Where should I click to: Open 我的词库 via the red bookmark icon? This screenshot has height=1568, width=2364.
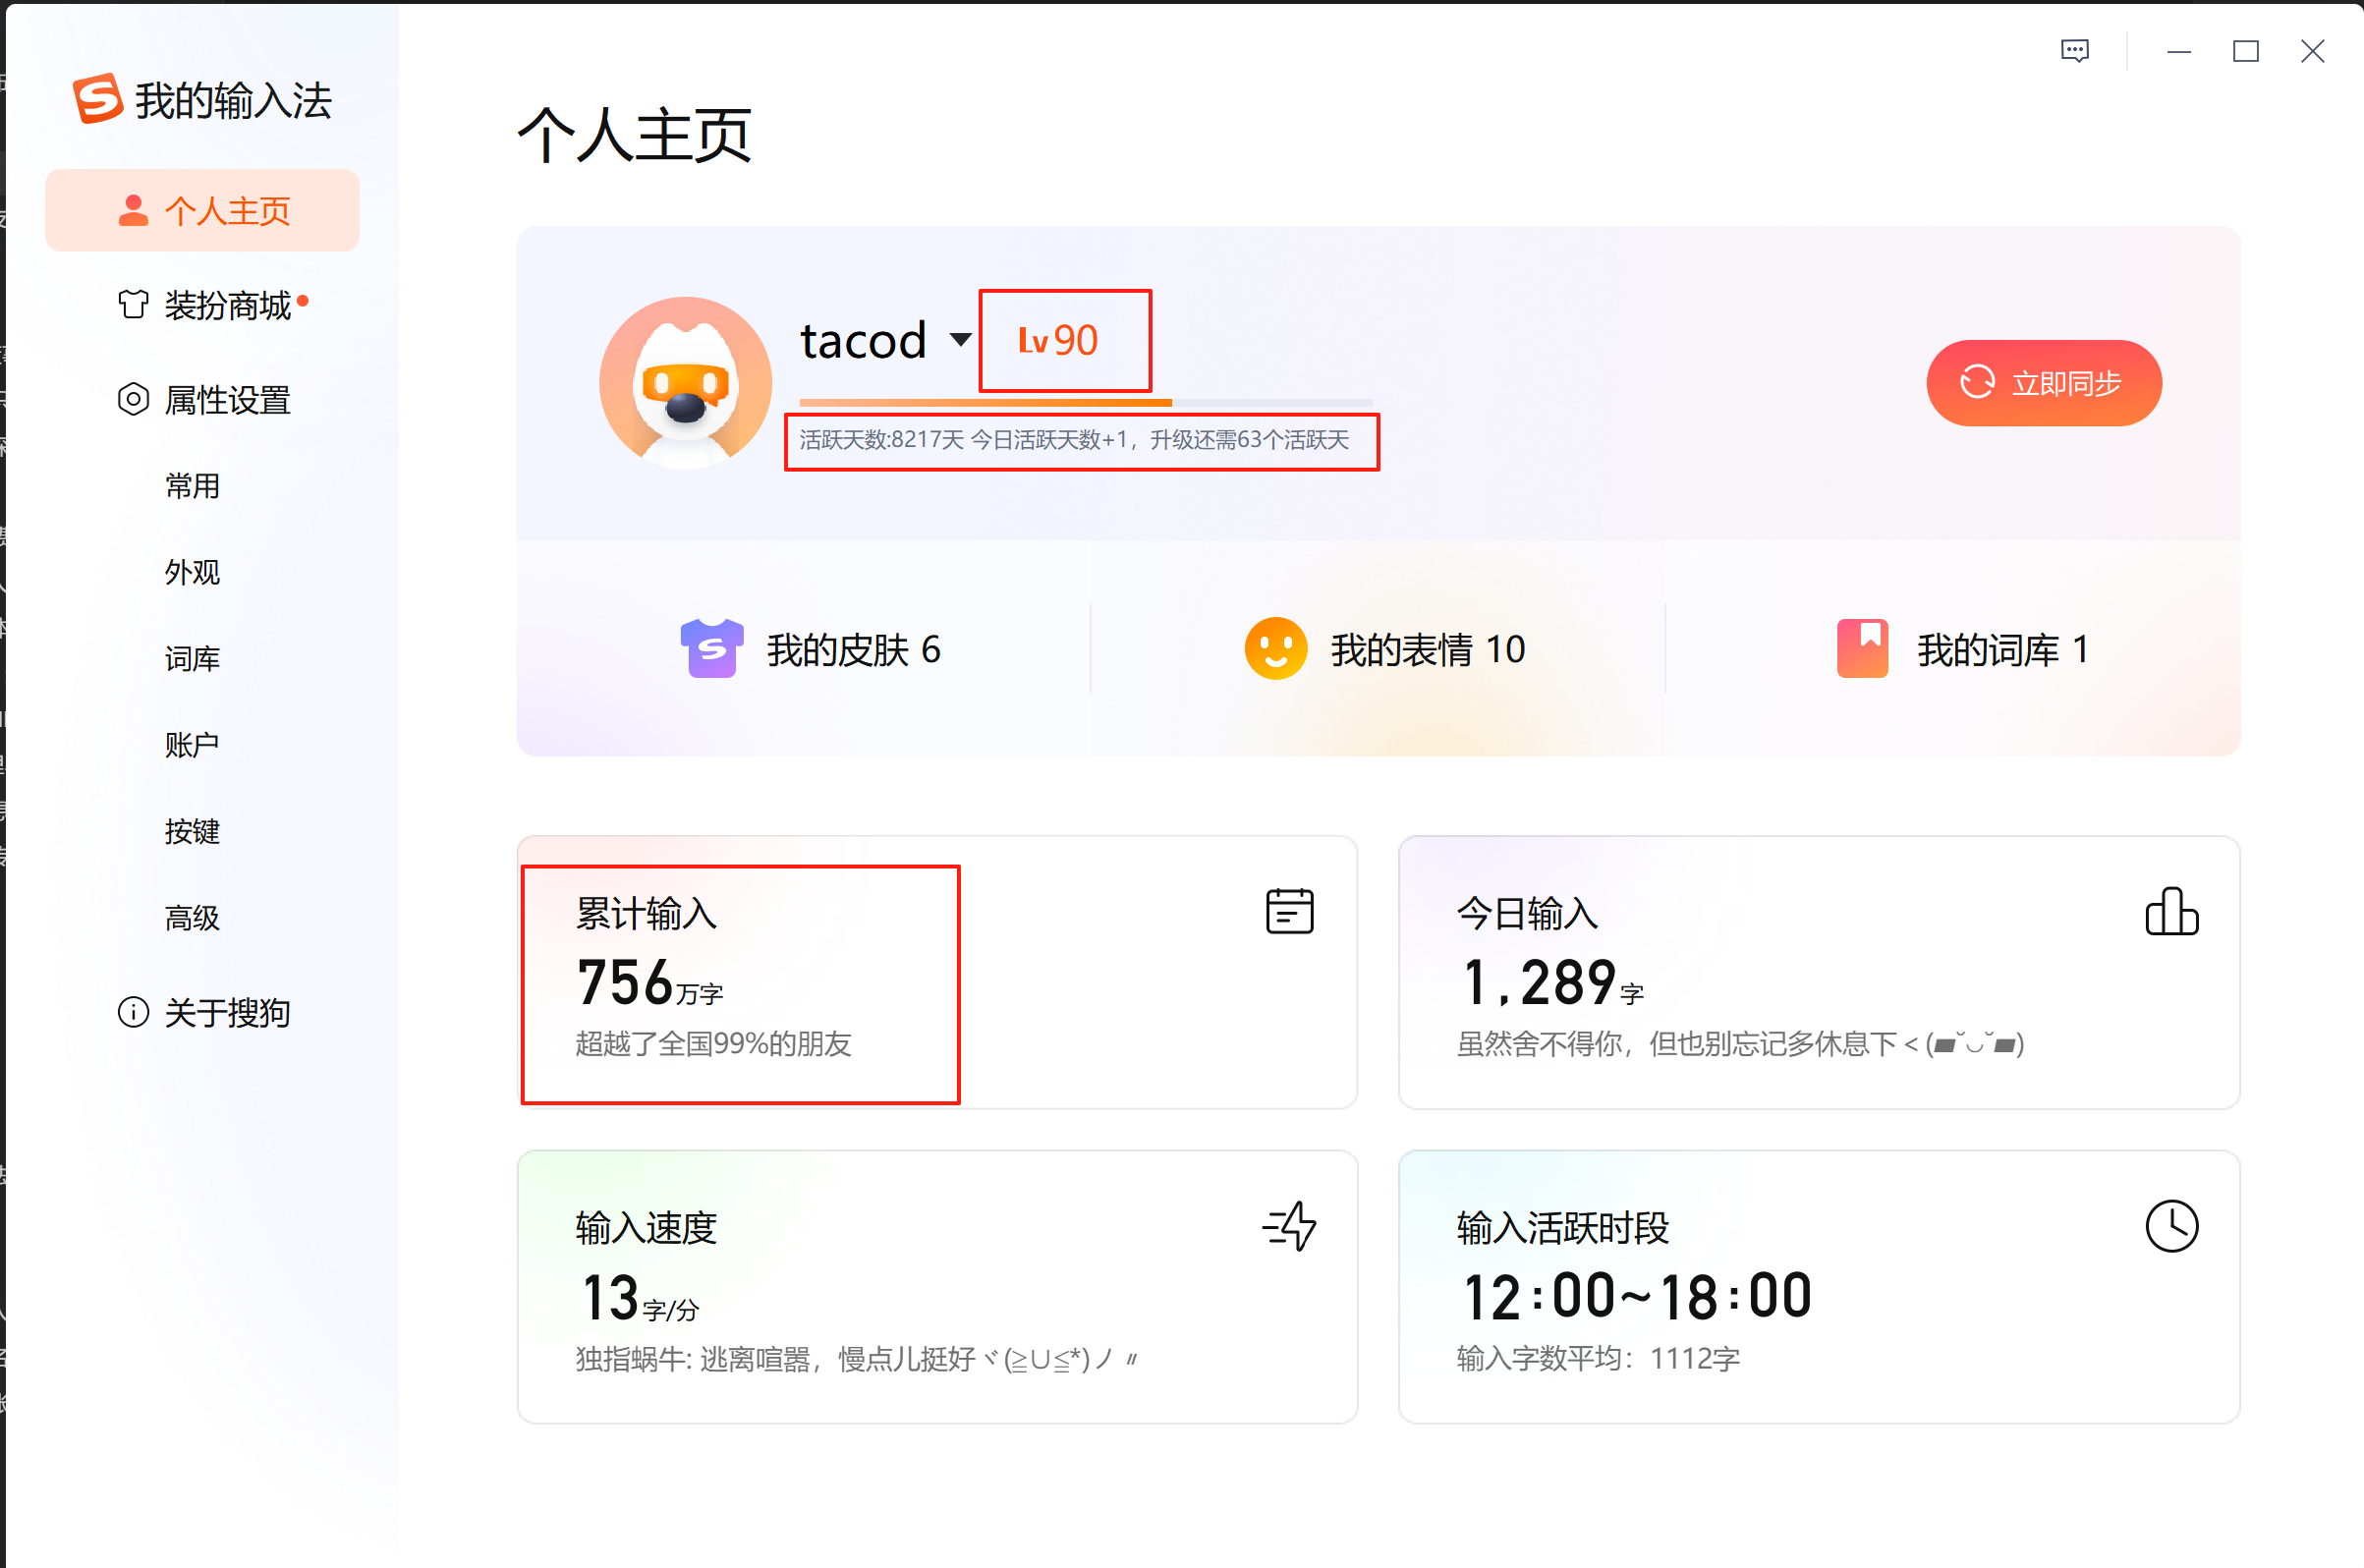(1862, 649)
